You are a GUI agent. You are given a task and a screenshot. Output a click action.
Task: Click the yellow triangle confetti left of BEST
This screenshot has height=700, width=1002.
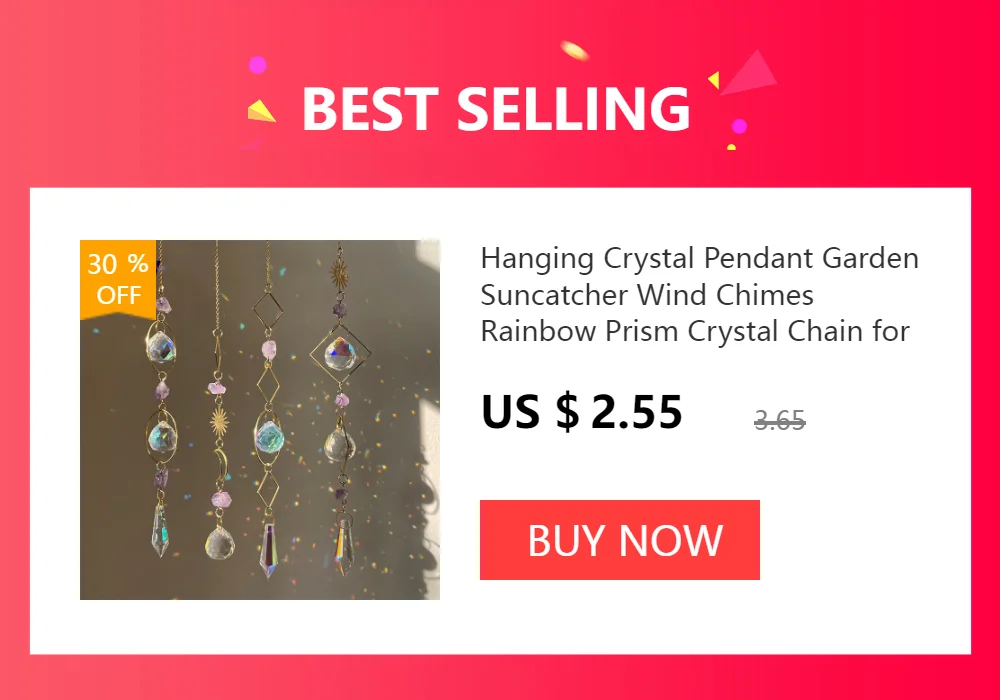click(x=261, y=111)
